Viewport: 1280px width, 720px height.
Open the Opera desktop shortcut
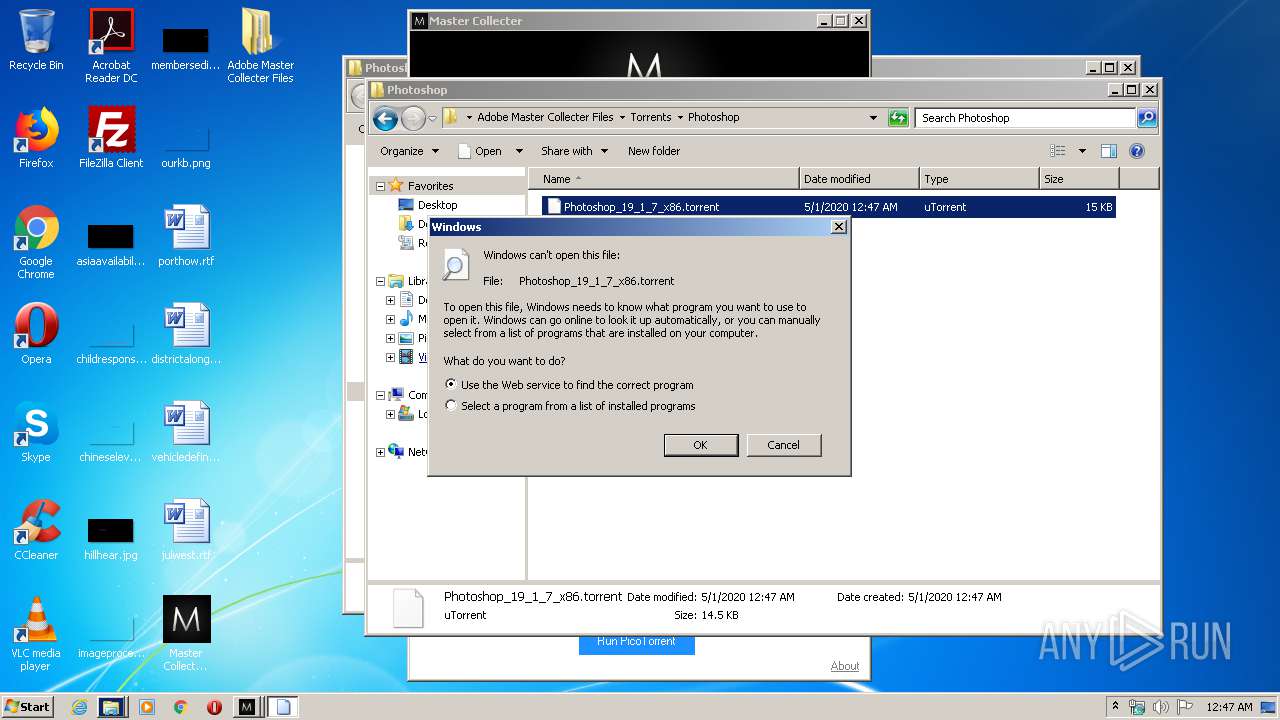tap(36, 334)
